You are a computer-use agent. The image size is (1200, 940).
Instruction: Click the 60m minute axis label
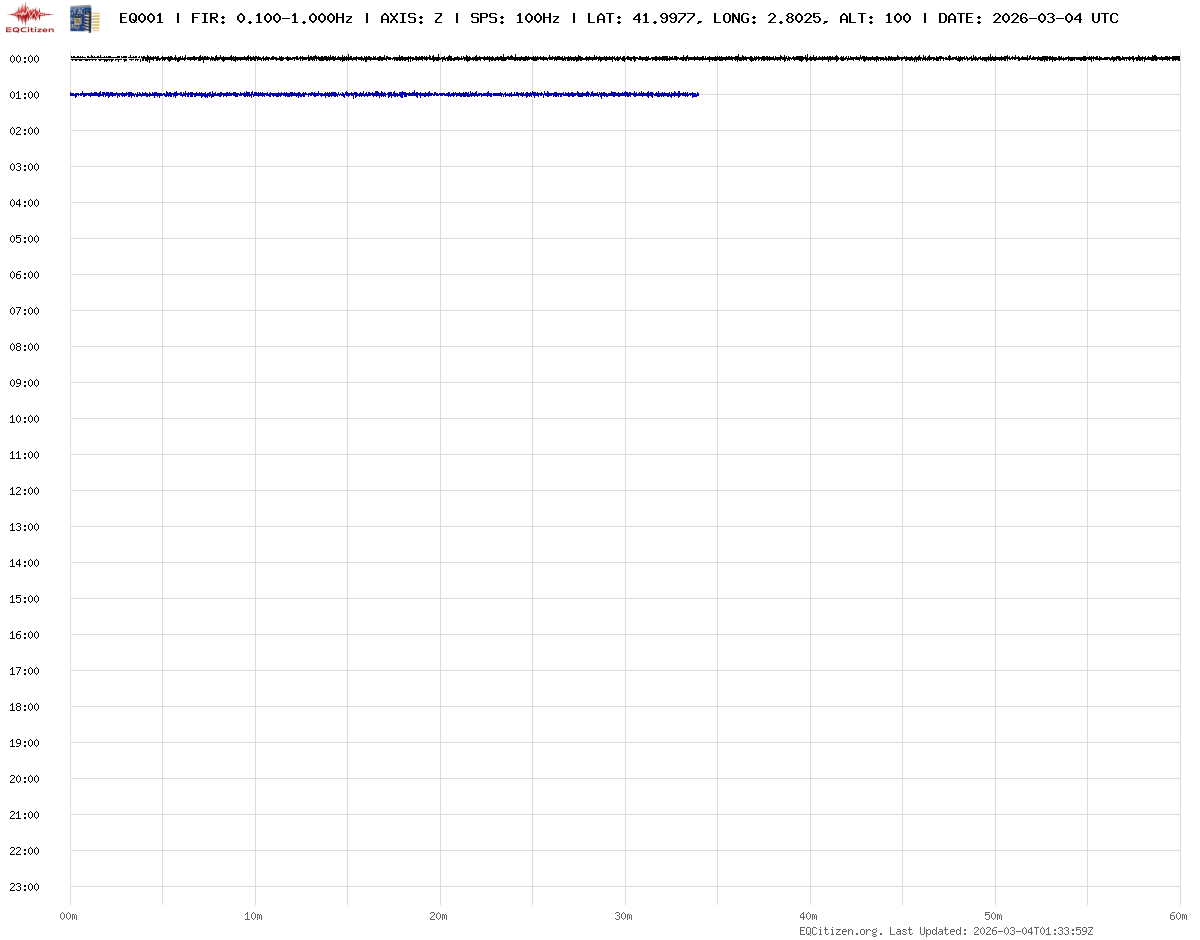click(x=1178, y=917)
